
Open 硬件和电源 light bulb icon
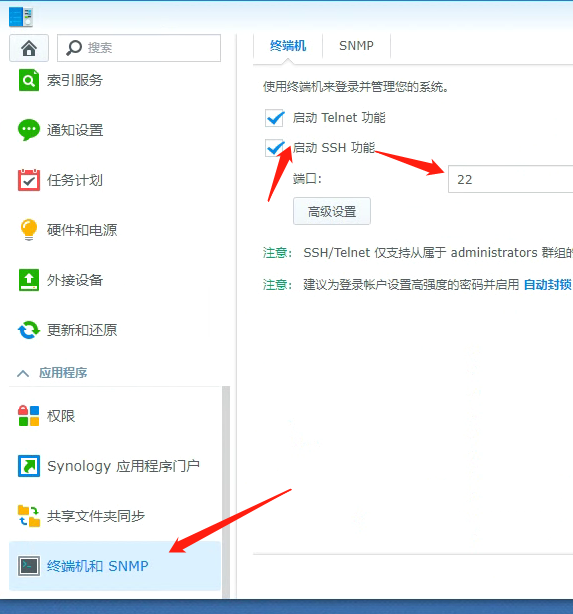click(x=29, y=230)
